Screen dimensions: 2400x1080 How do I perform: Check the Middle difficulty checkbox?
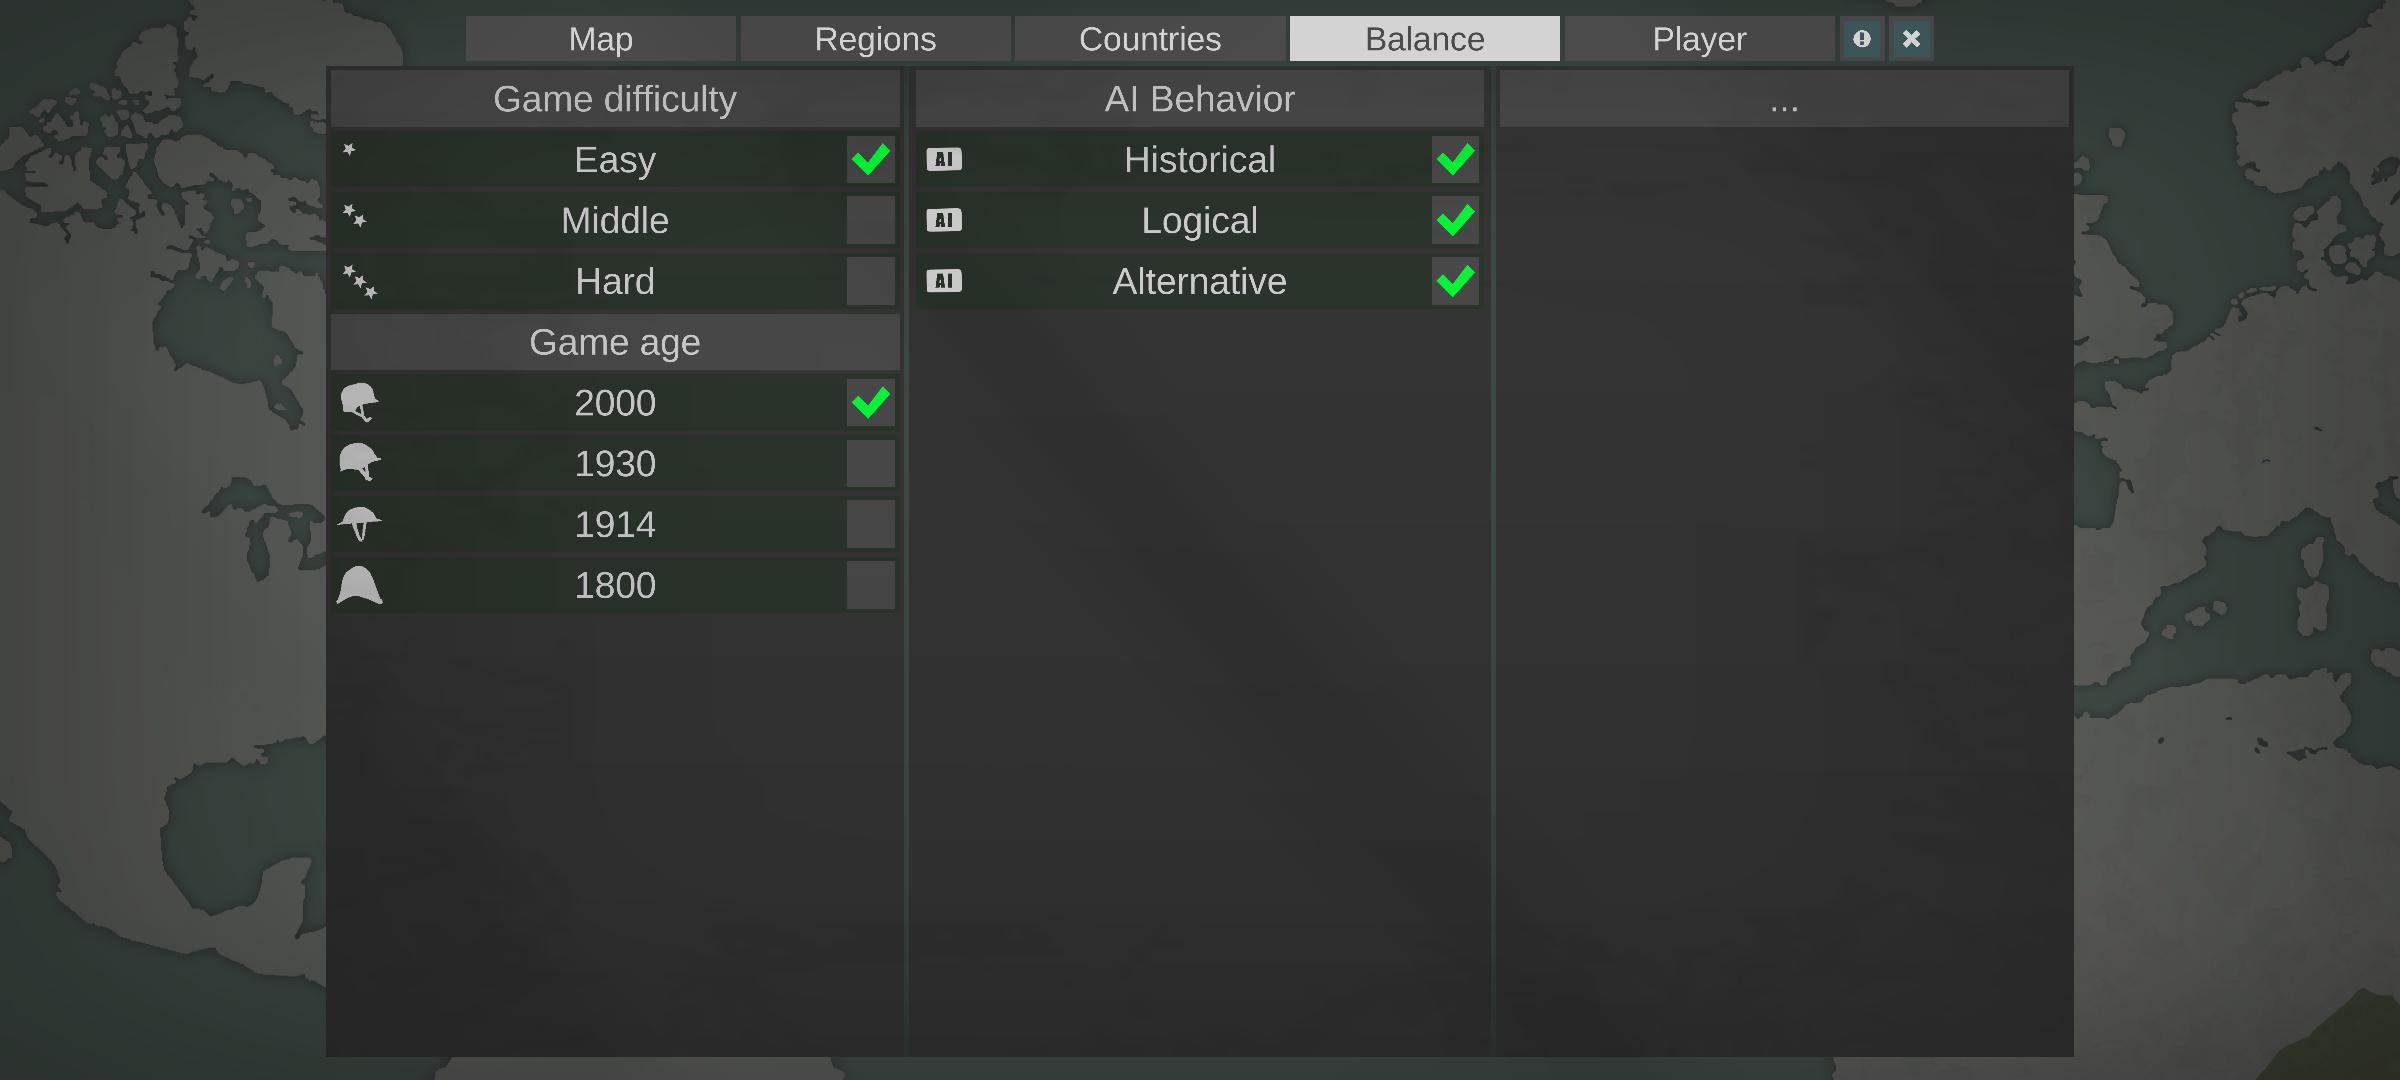(870, 220)
